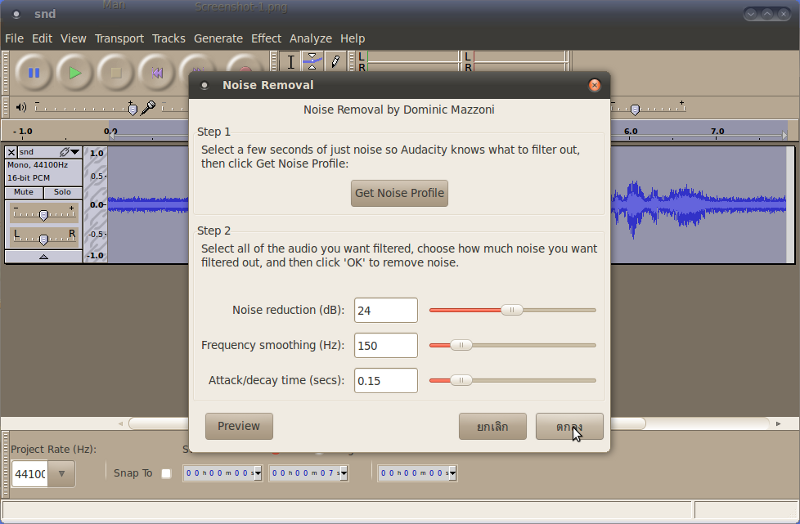The image size is (800, 524).
Task: Click the 6.0 mark on the timeline ruler
Action: point(631,131)
